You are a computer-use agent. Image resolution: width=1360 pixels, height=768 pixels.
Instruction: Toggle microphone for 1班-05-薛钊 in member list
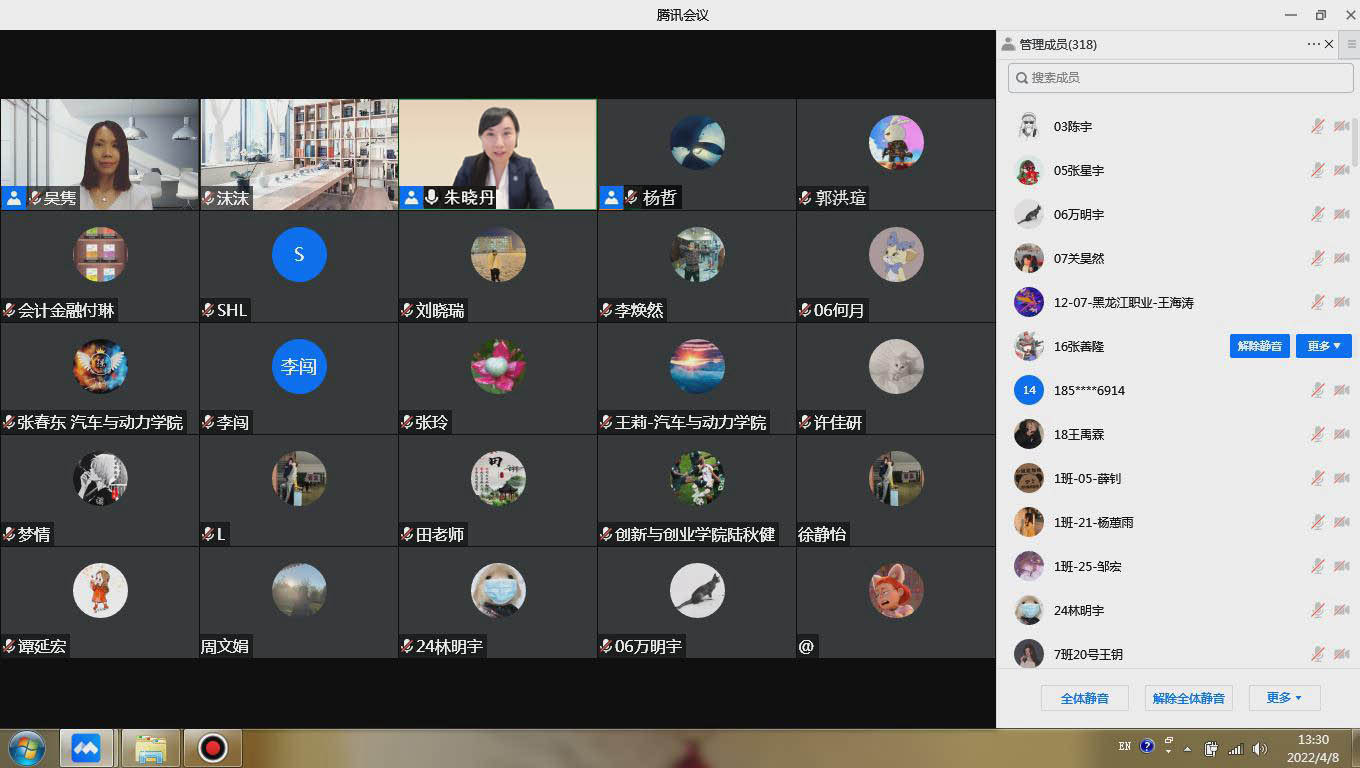click(x=1318, y=479)
